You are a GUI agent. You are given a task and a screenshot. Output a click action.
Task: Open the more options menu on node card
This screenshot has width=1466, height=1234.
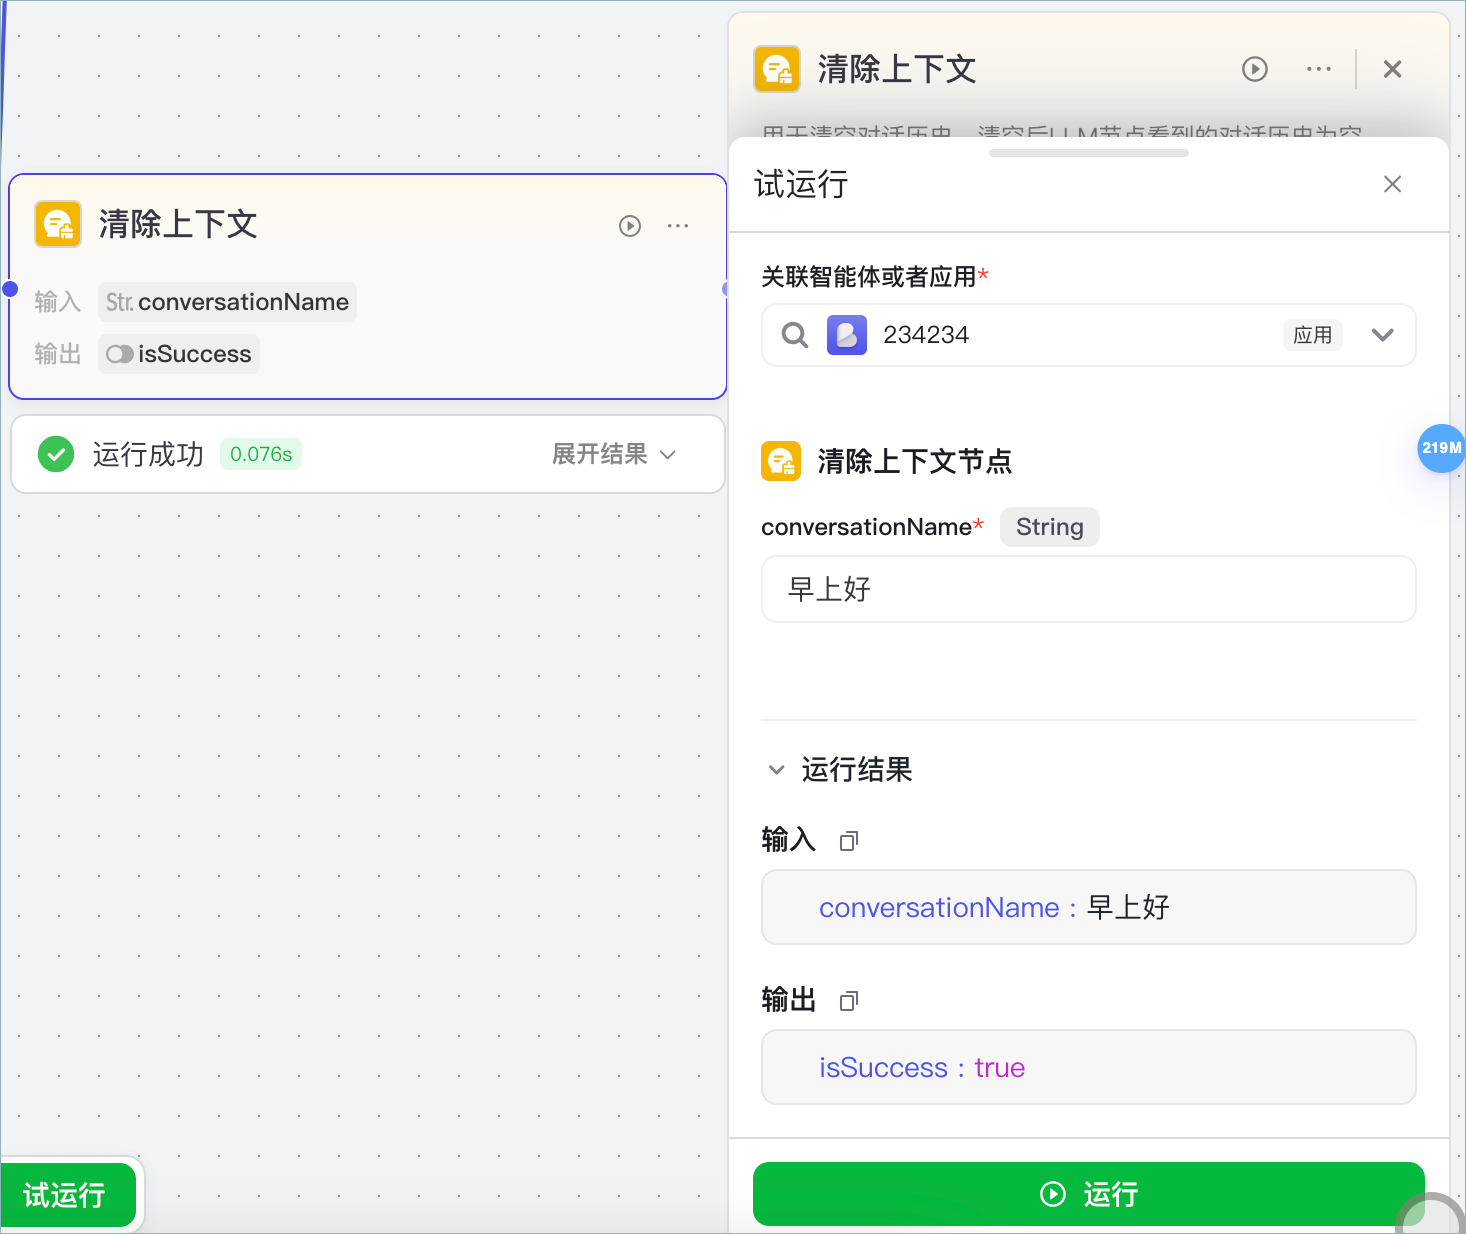click(678, 226)
